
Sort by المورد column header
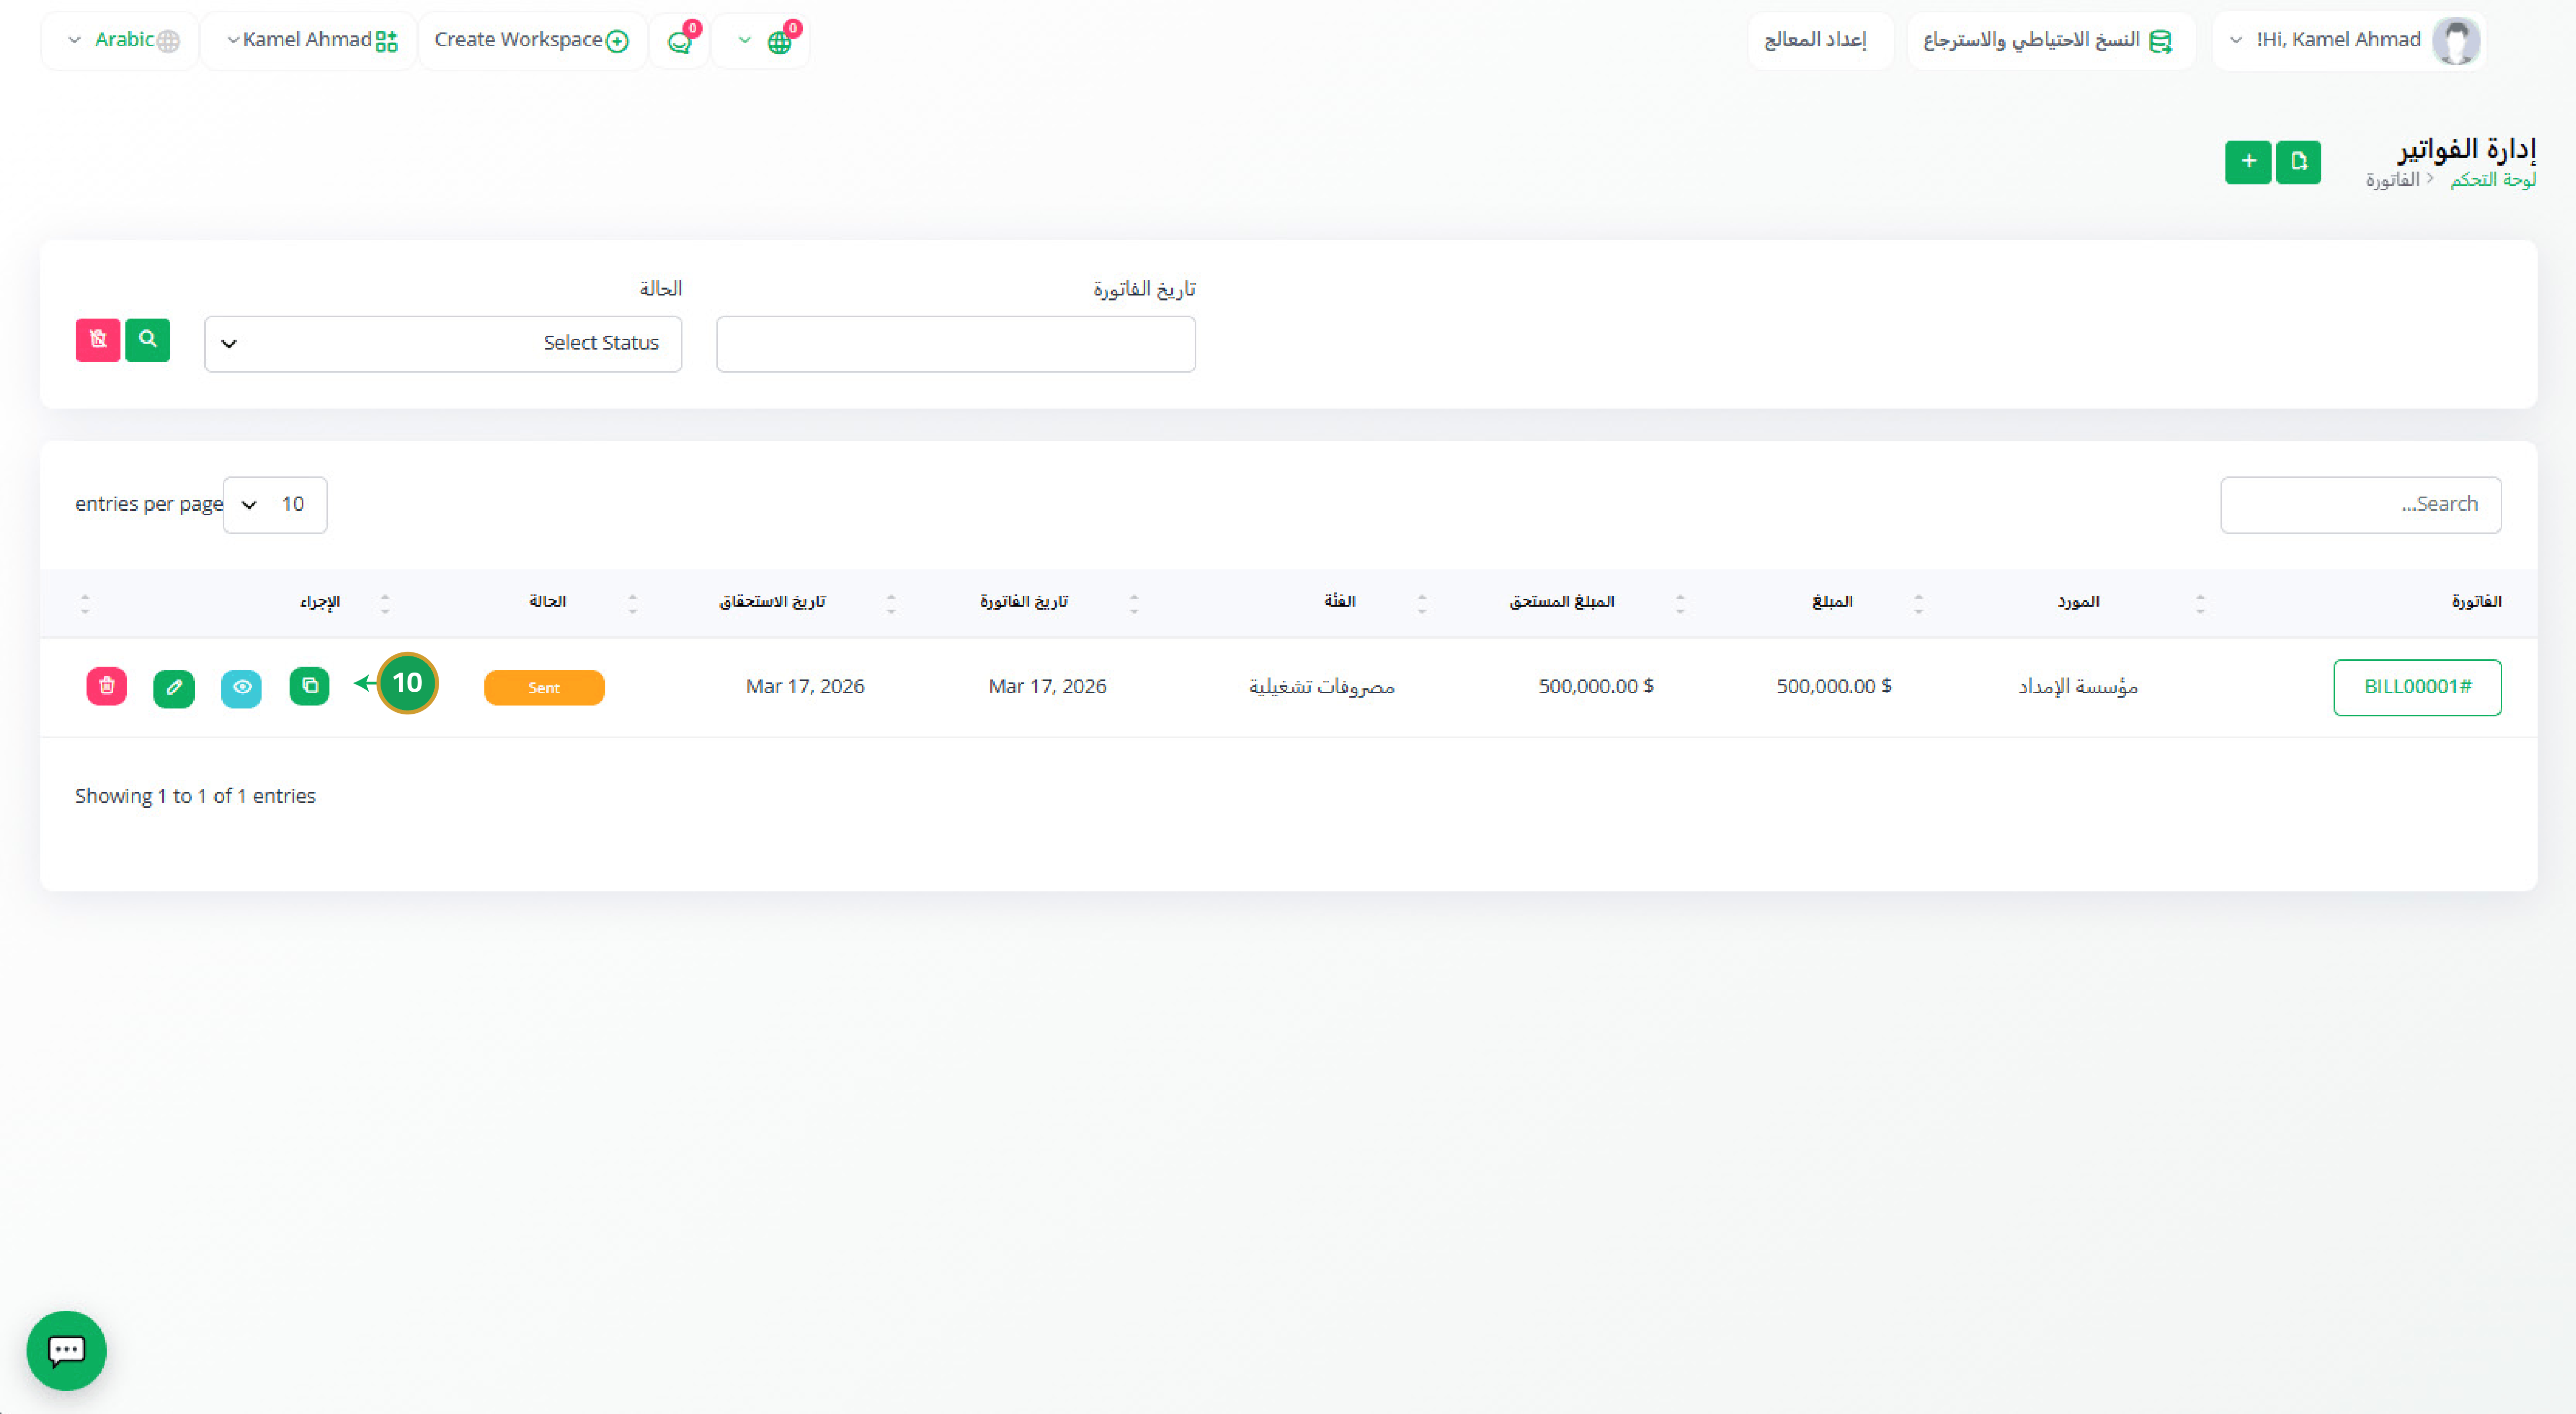[2078, 602]
